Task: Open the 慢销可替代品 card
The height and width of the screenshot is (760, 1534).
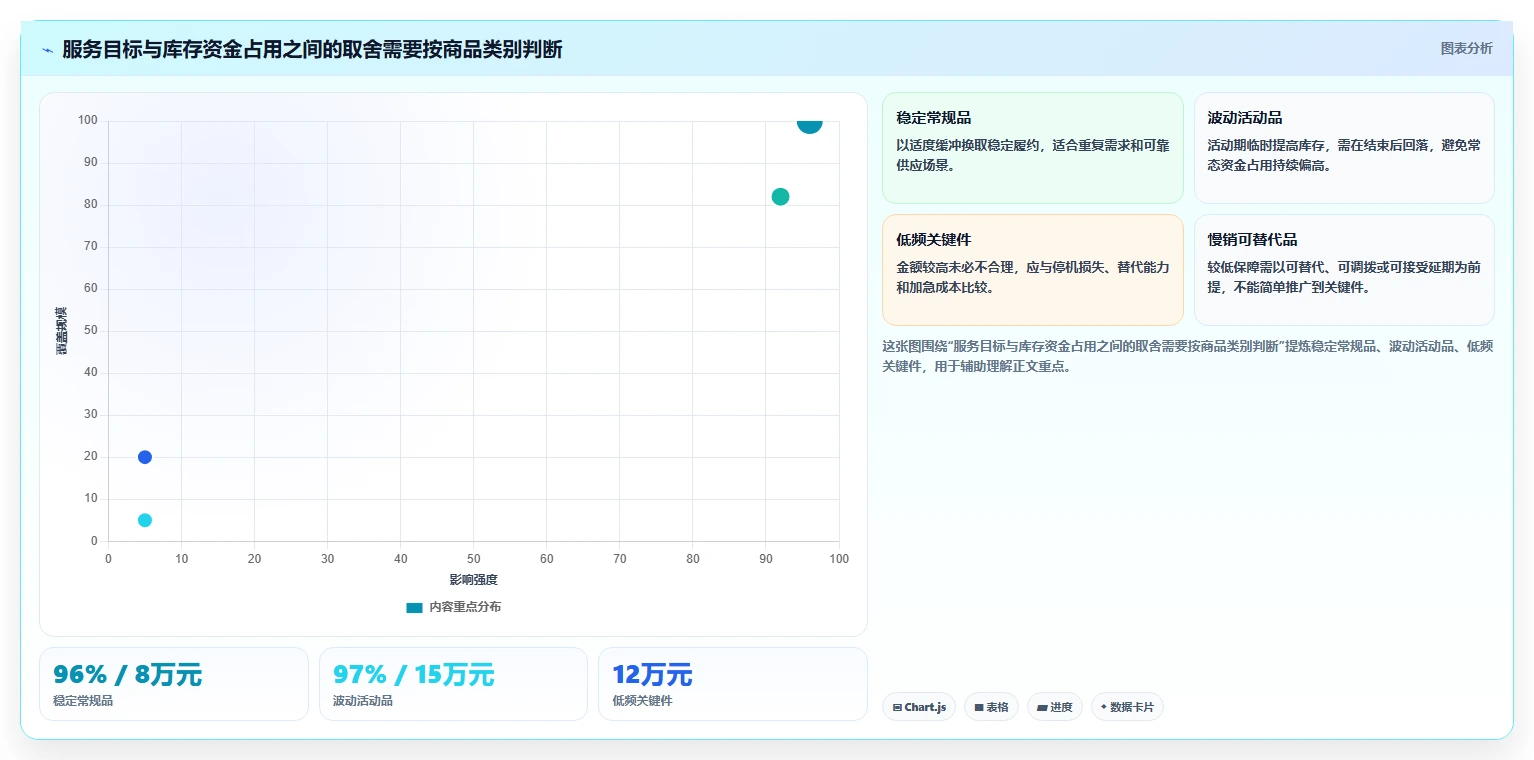Action: point(1344,270)
